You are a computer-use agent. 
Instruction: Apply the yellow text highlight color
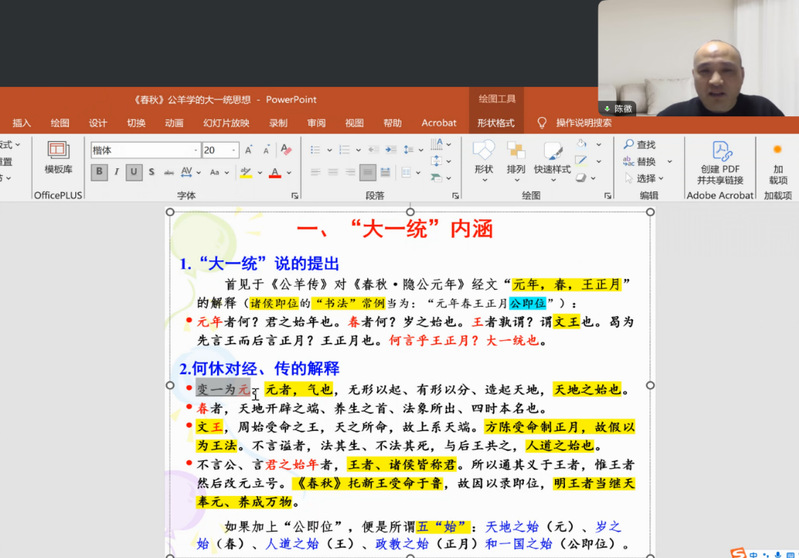[246, 173]
